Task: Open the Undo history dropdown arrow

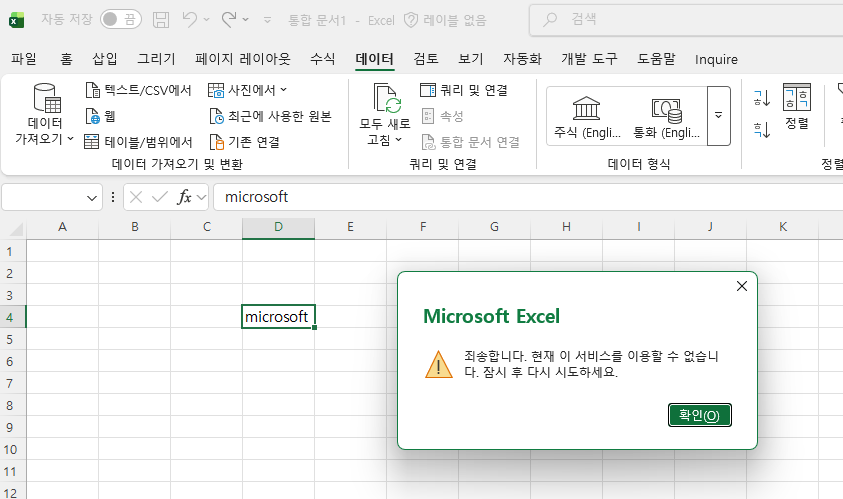Action: [x=206, y=20]
